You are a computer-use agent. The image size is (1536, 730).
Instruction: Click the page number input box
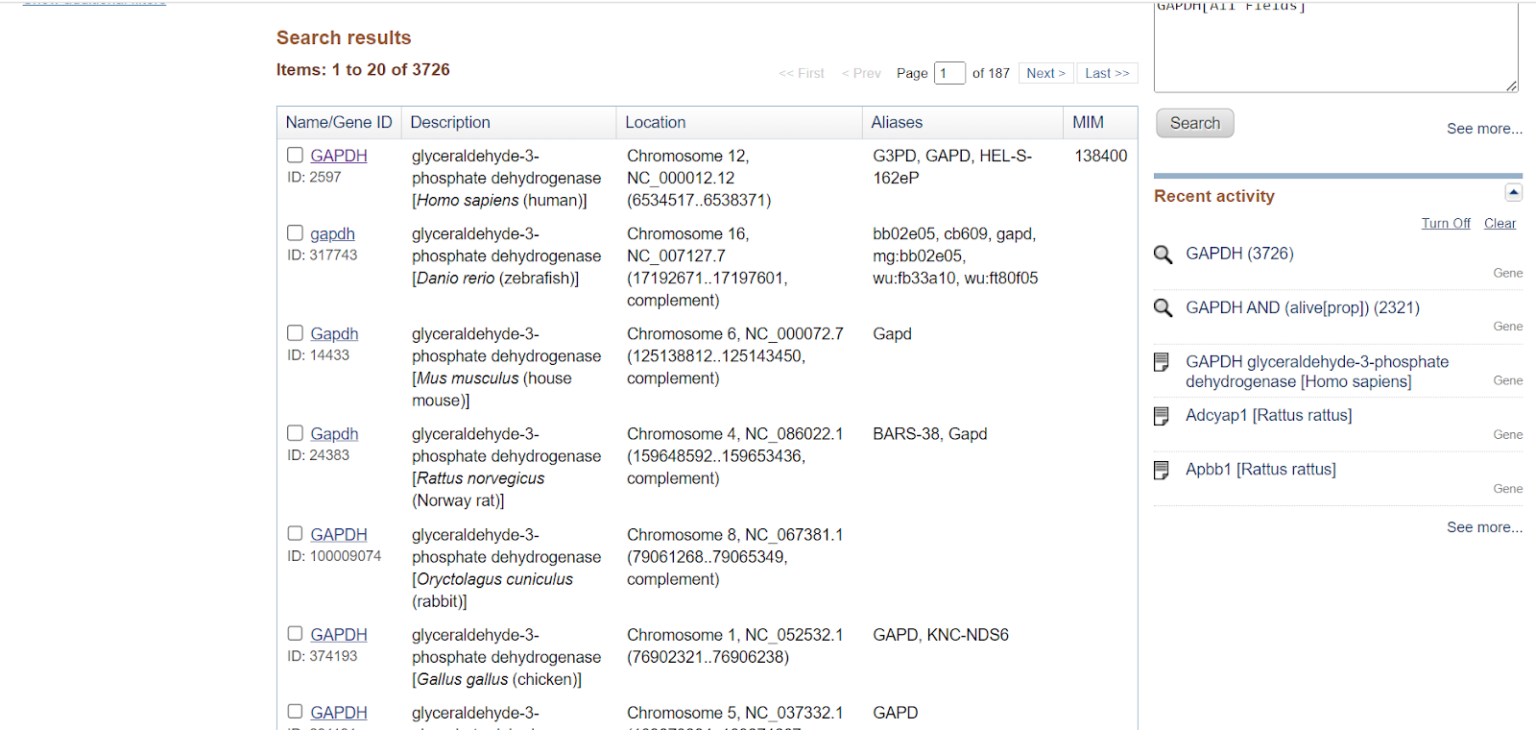point(949,72)
